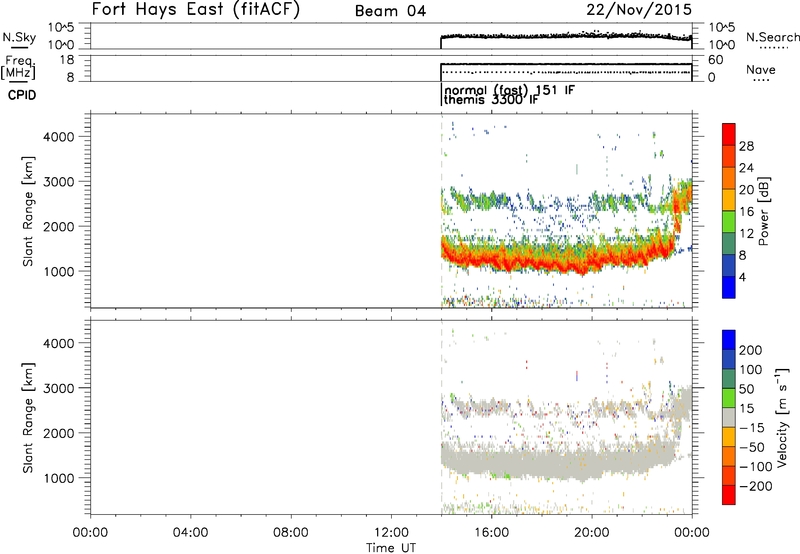The image size is (800, 554).
Task: Click the 'Time UT' axis title
Action: [391, 548]
